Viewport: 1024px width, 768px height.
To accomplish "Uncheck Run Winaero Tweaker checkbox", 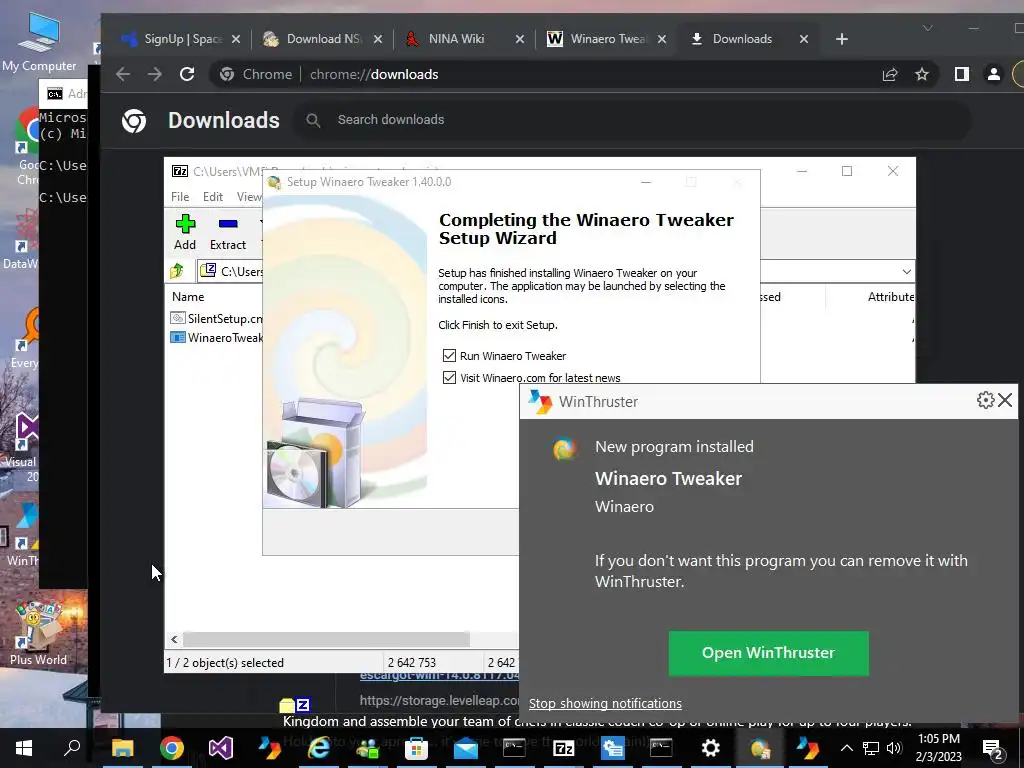I will (449, 355).
